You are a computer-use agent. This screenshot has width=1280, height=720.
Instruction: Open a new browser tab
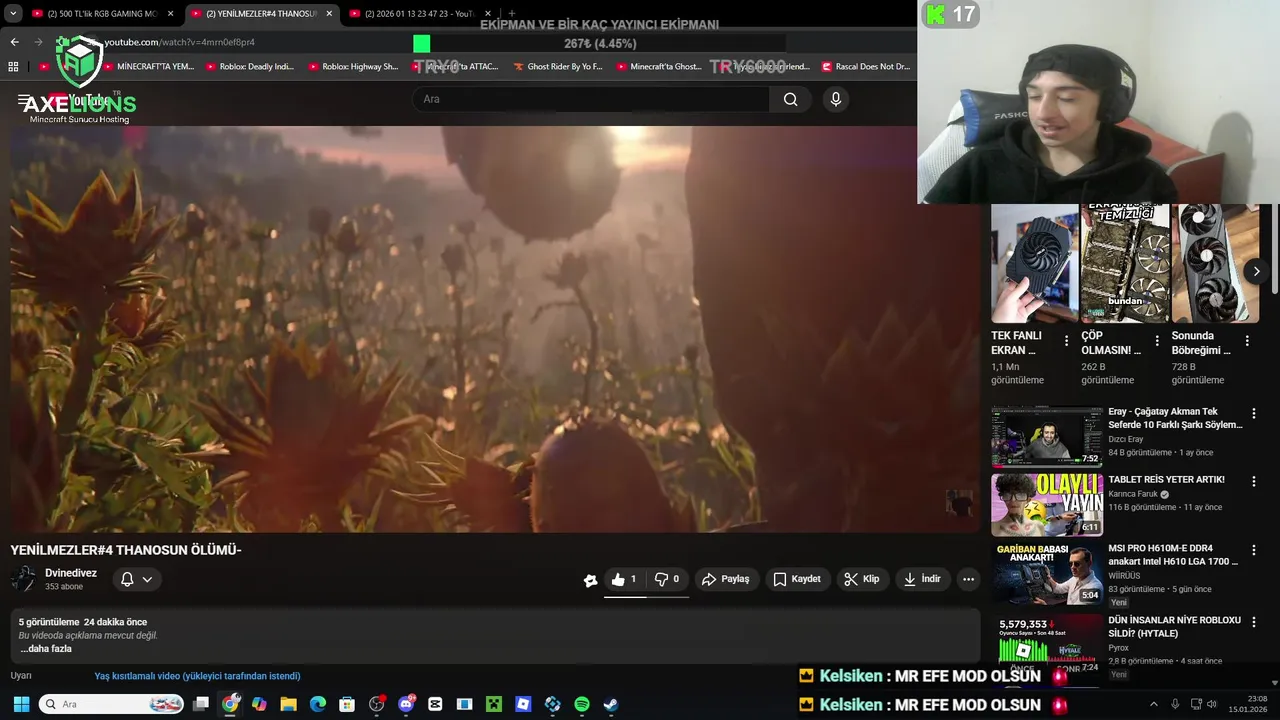click(512, 14)
